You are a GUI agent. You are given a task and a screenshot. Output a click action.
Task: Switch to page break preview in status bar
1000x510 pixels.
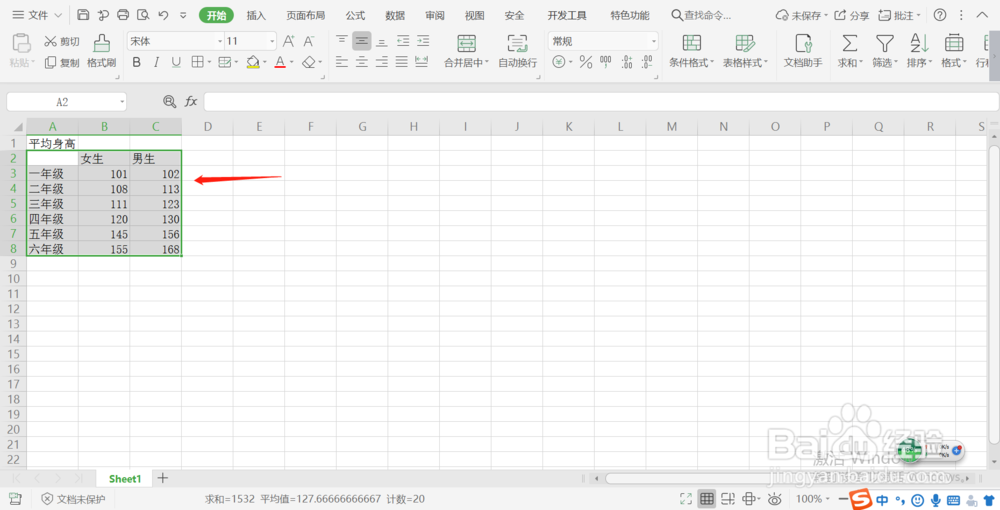(x=728, y=499)
